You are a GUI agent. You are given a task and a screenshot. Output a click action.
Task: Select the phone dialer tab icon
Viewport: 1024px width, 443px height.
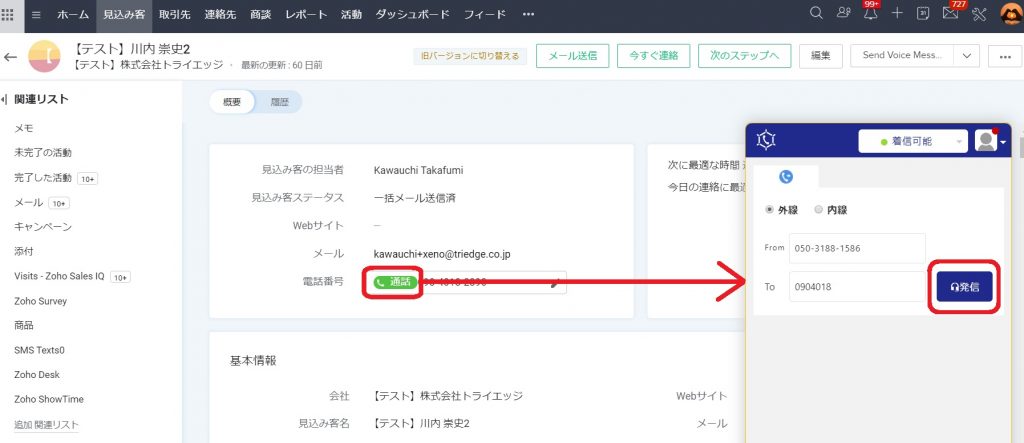(786, 176)
